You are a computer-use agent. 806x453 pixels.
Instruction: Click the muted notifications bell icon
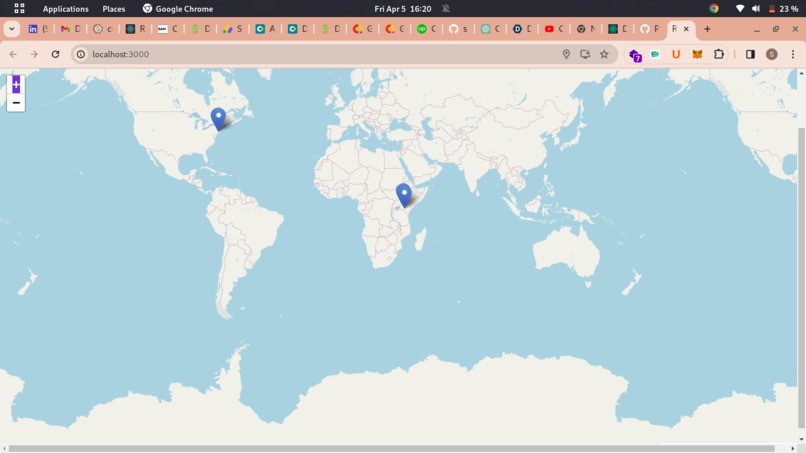tap(446, 9)
